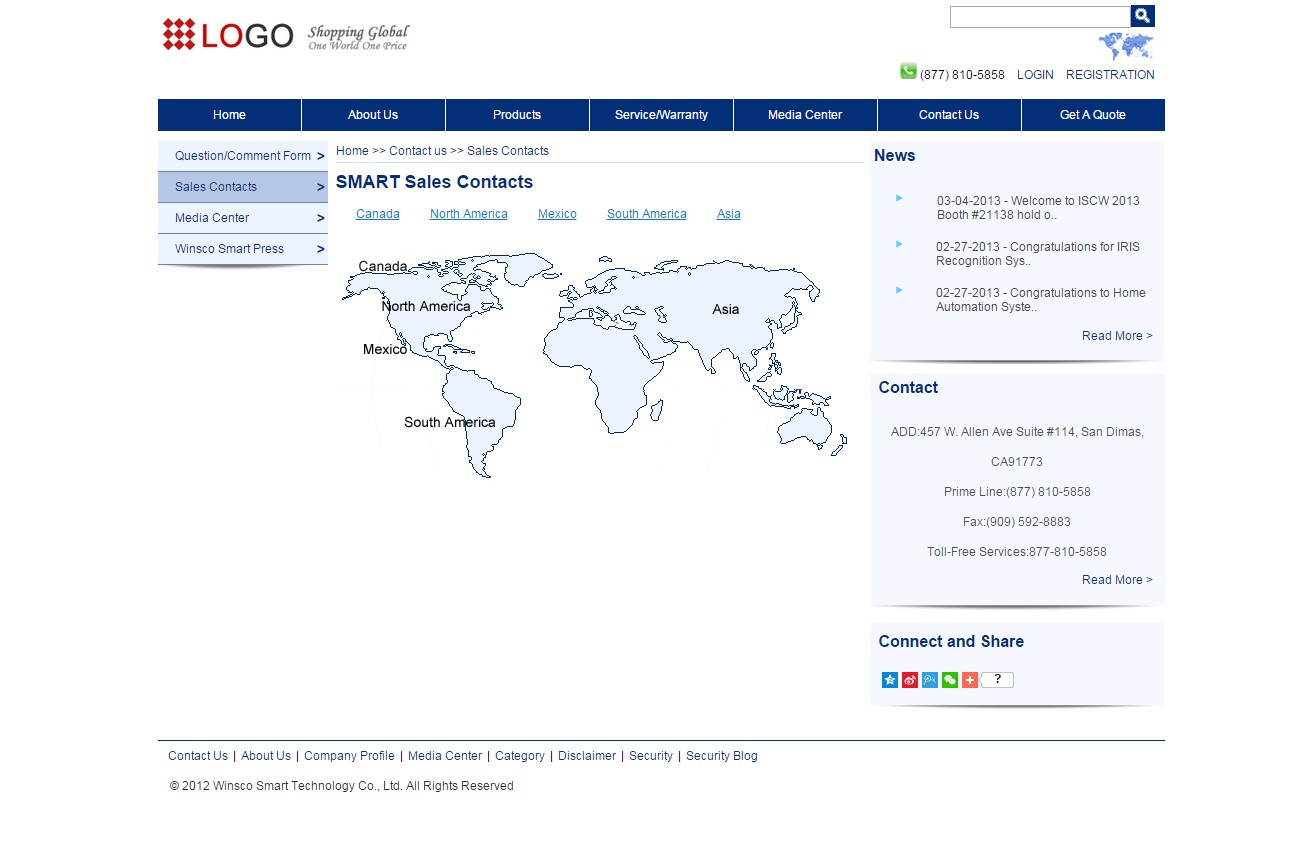
Task: Click the Asia region on the map
Action: coord(725,309)
